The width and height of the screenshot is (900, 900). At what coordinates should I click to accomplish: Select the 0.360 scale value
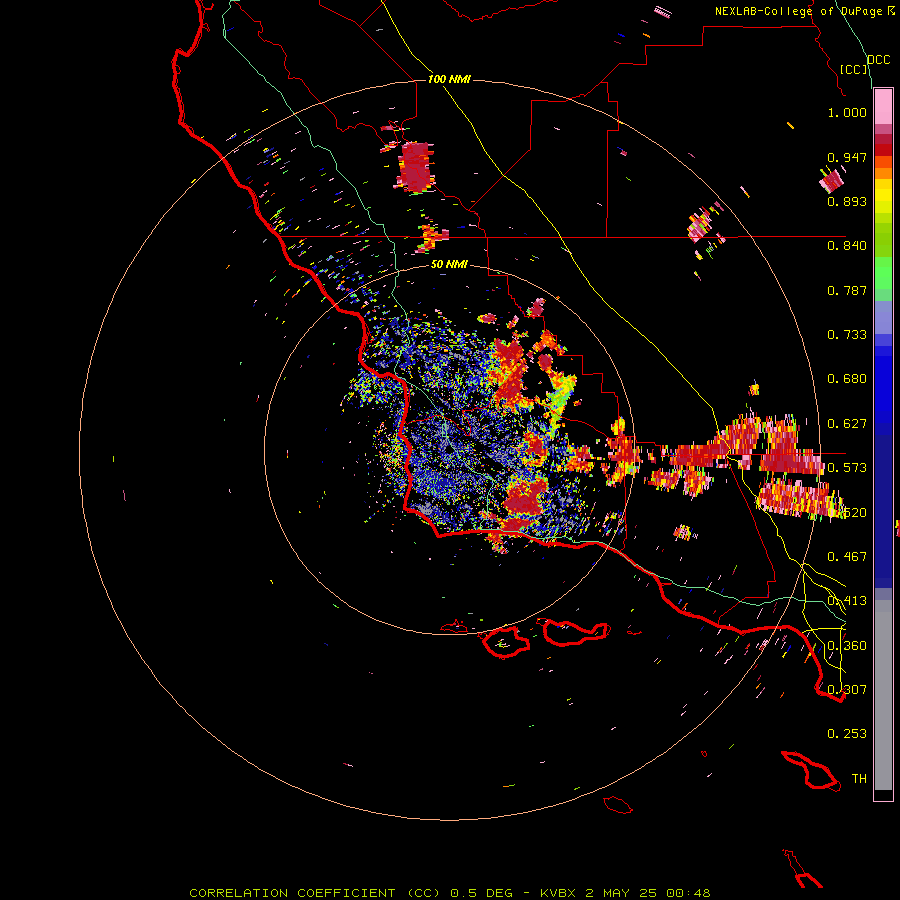[x=847, y=646]
